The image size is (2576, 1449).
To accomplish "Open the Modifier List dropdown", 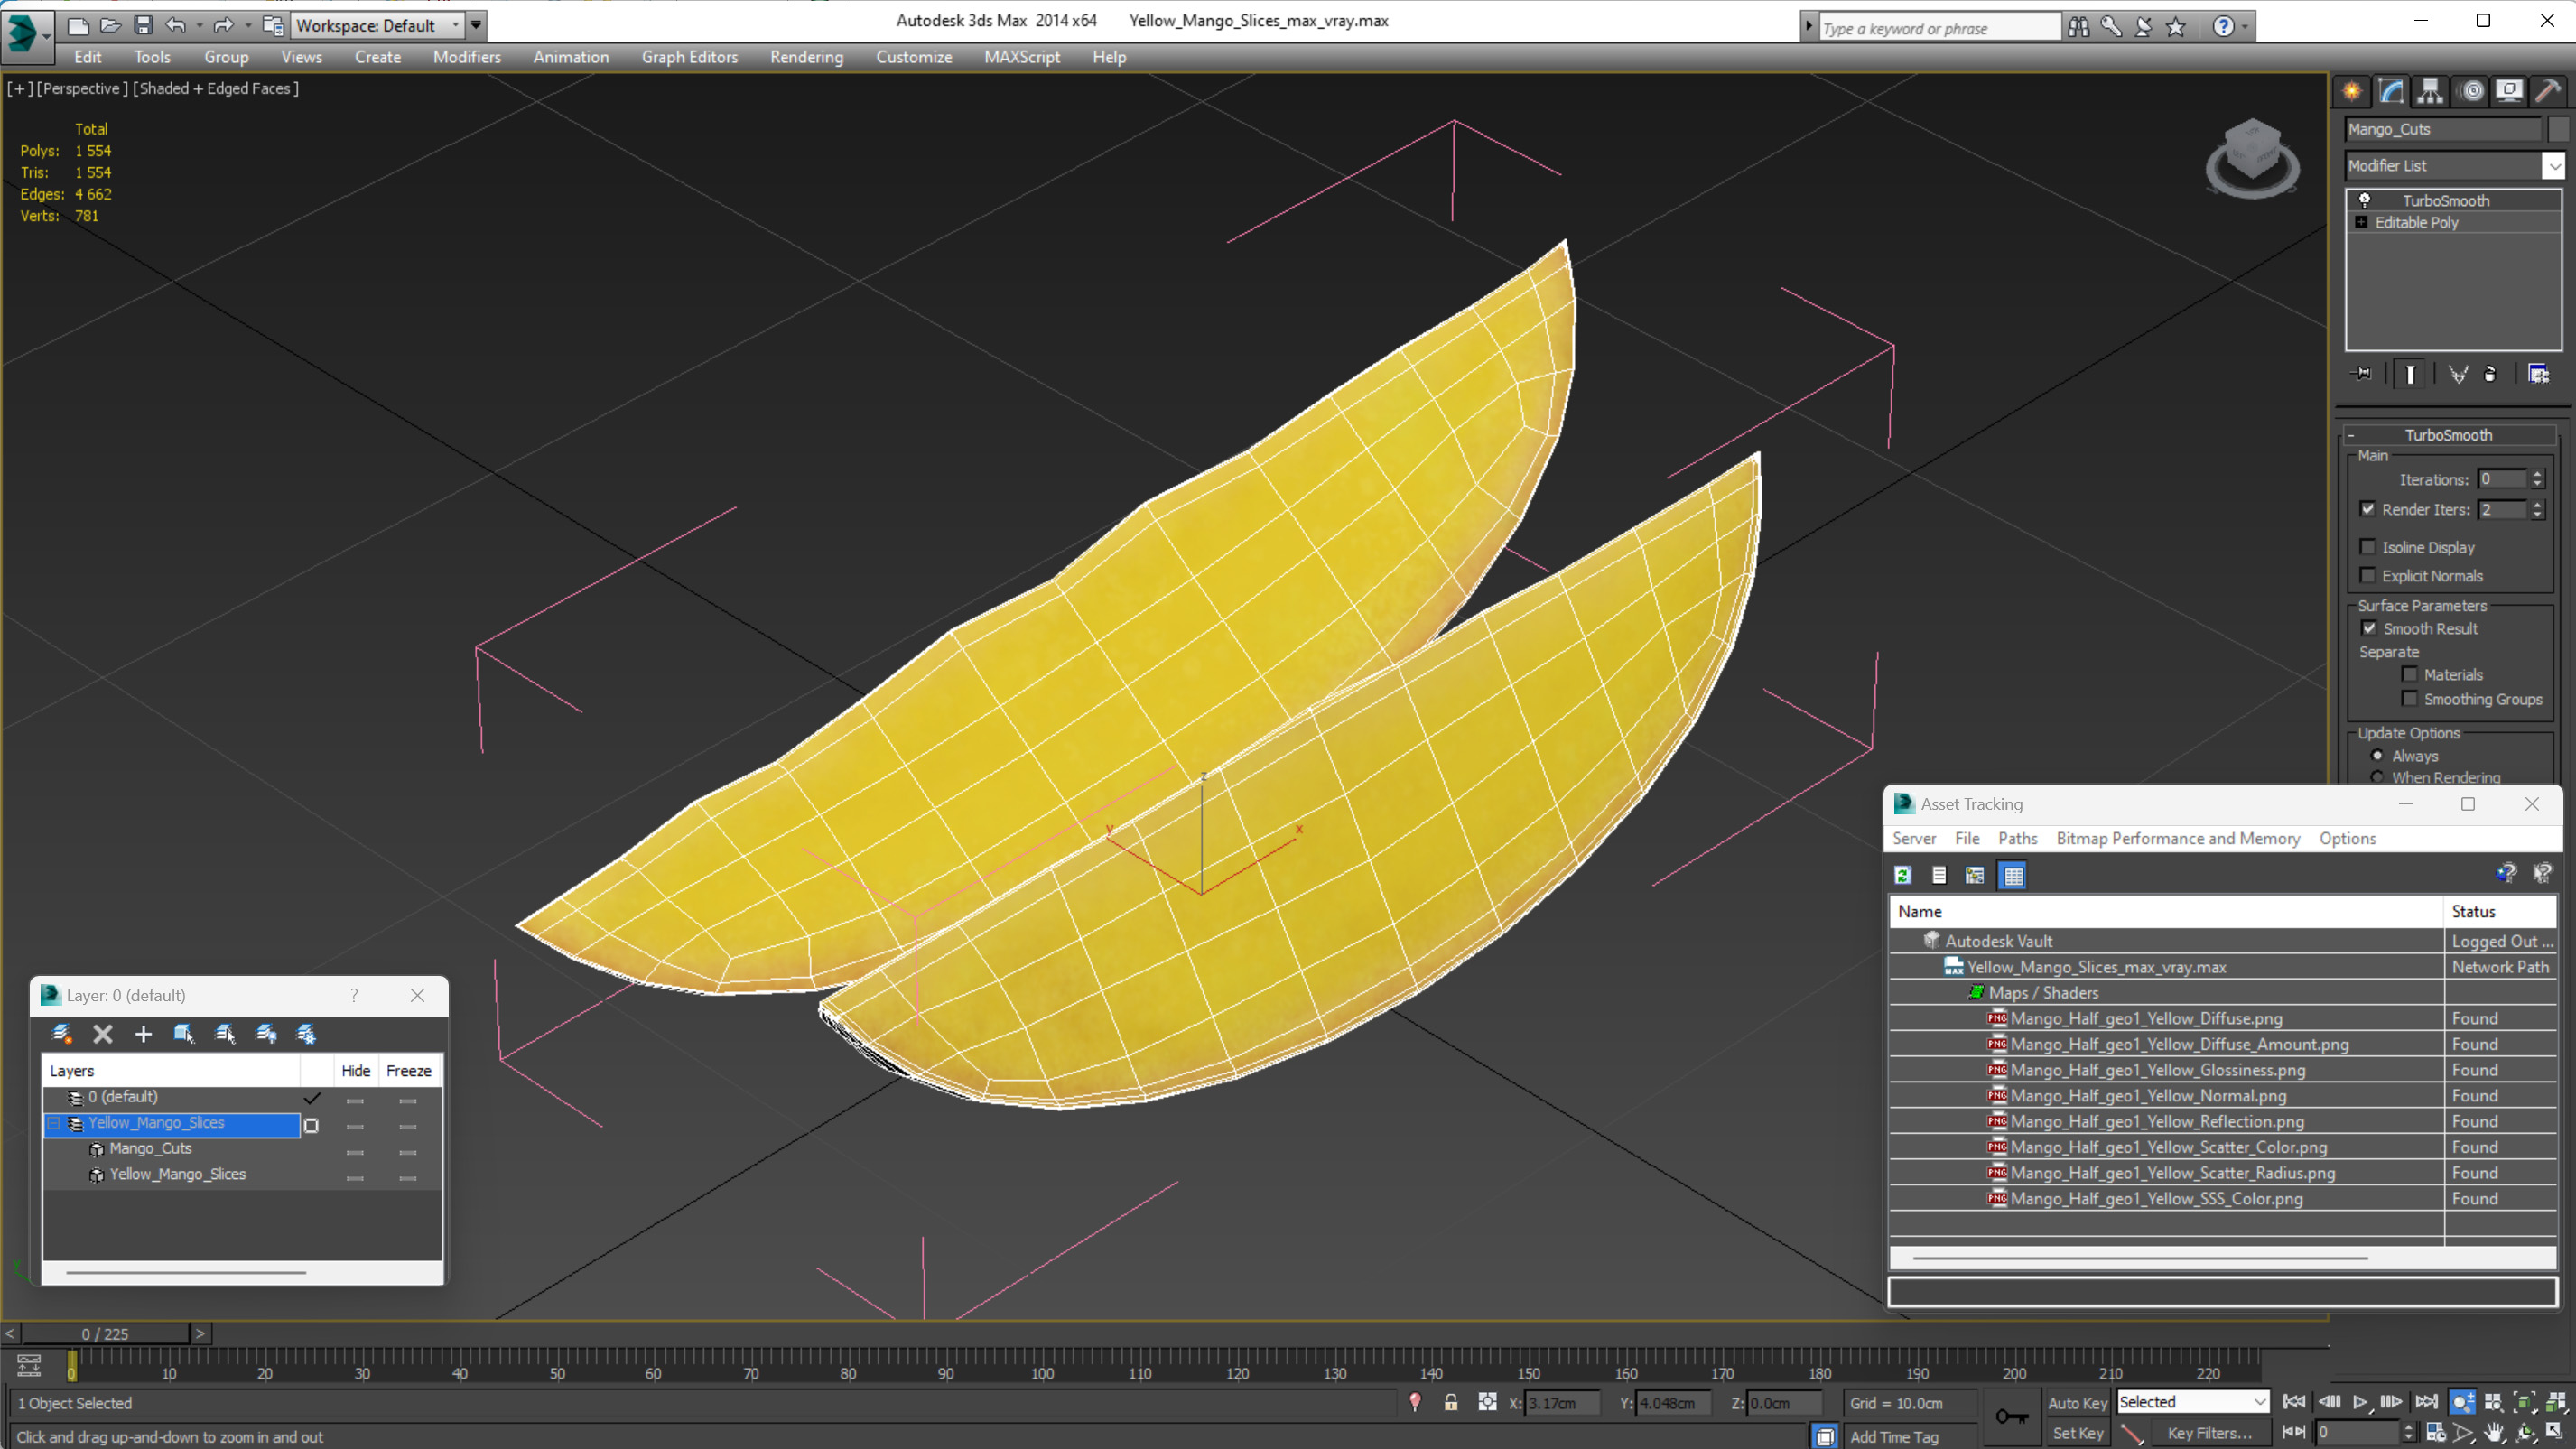I will [x=2554, y=165].
